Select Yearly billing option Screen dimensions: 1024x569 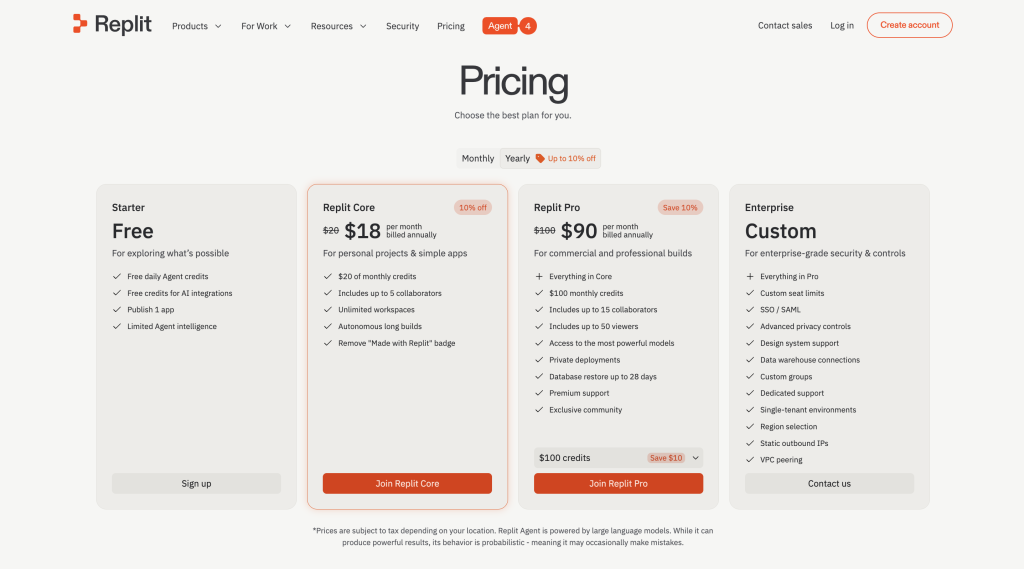517,158
